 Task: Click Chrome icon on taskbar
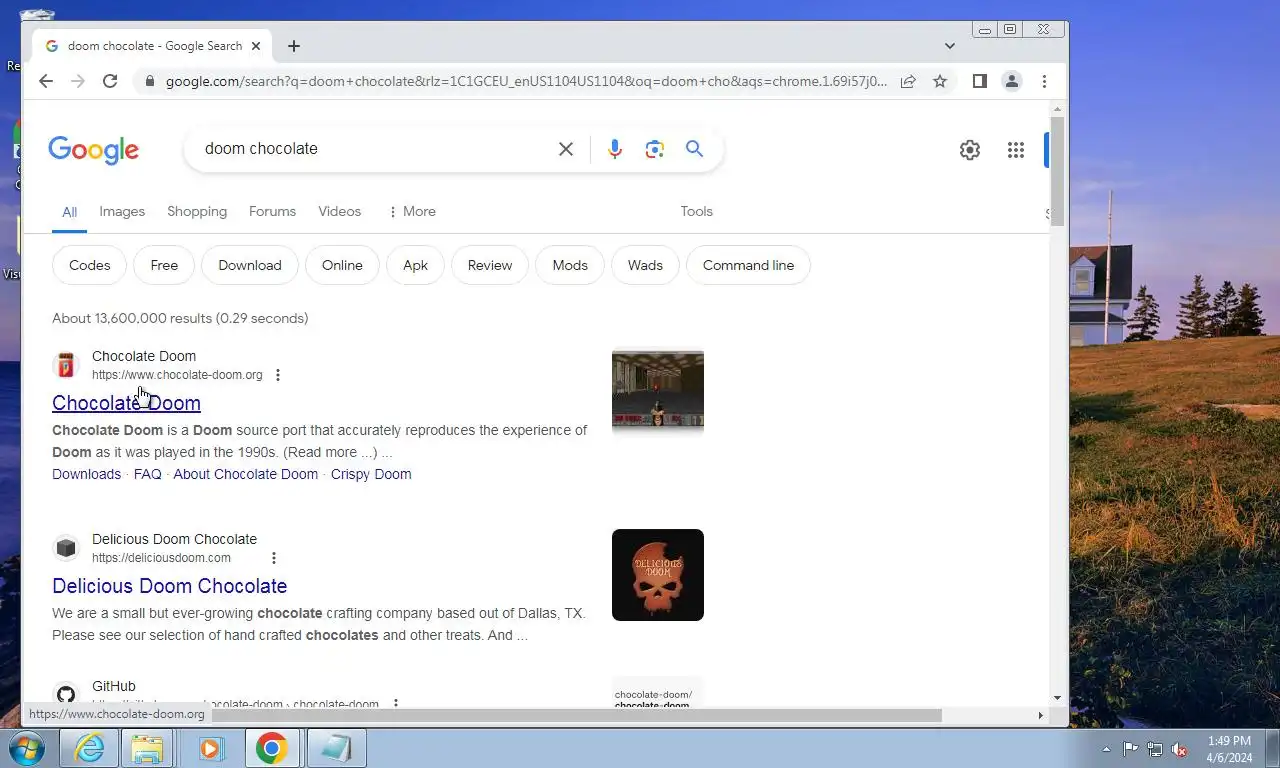pos(272,748)
